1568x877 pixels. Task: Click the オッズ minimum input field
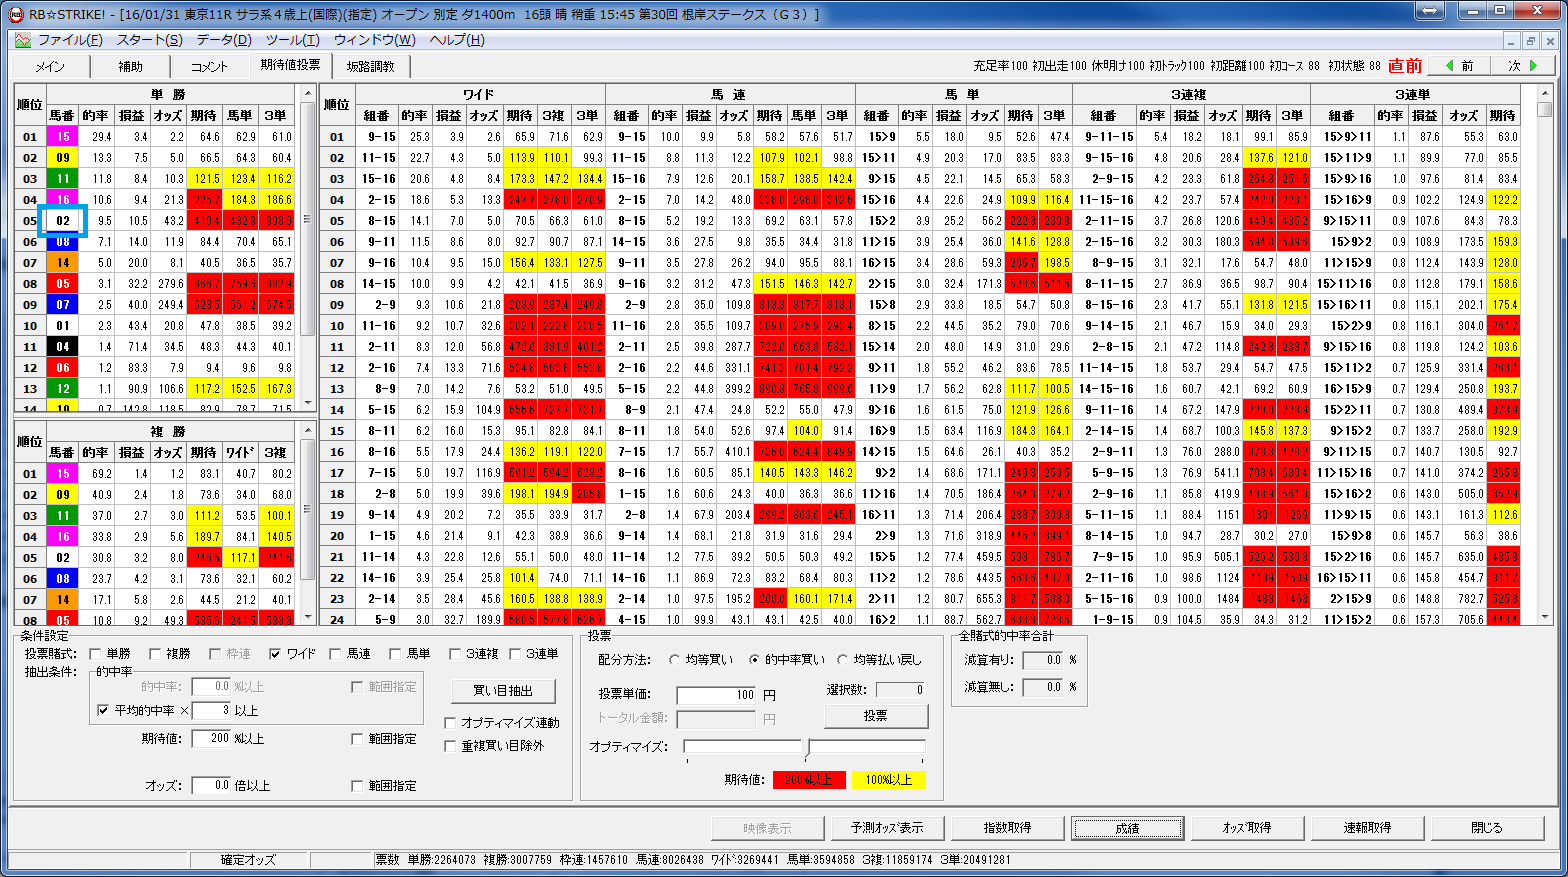click(x=211, y=785)
